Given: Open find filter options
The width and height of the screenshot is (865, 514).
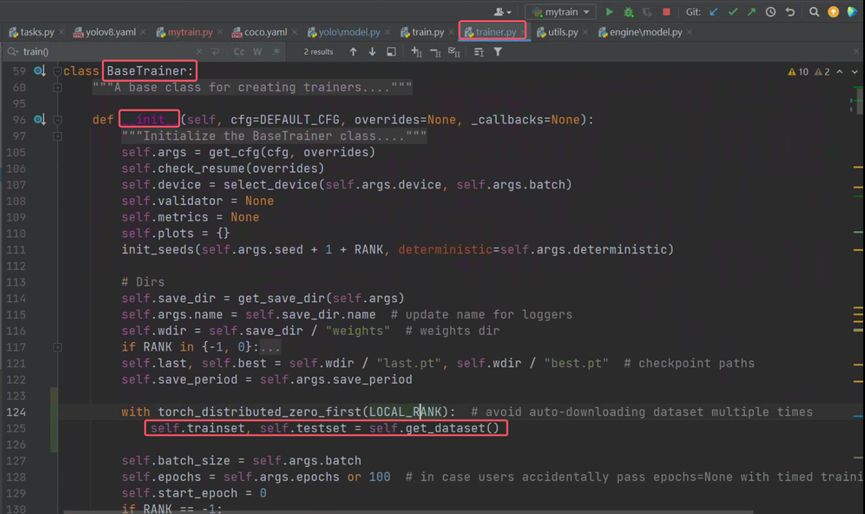Looking at the screenshot, I should click(498, 52).
